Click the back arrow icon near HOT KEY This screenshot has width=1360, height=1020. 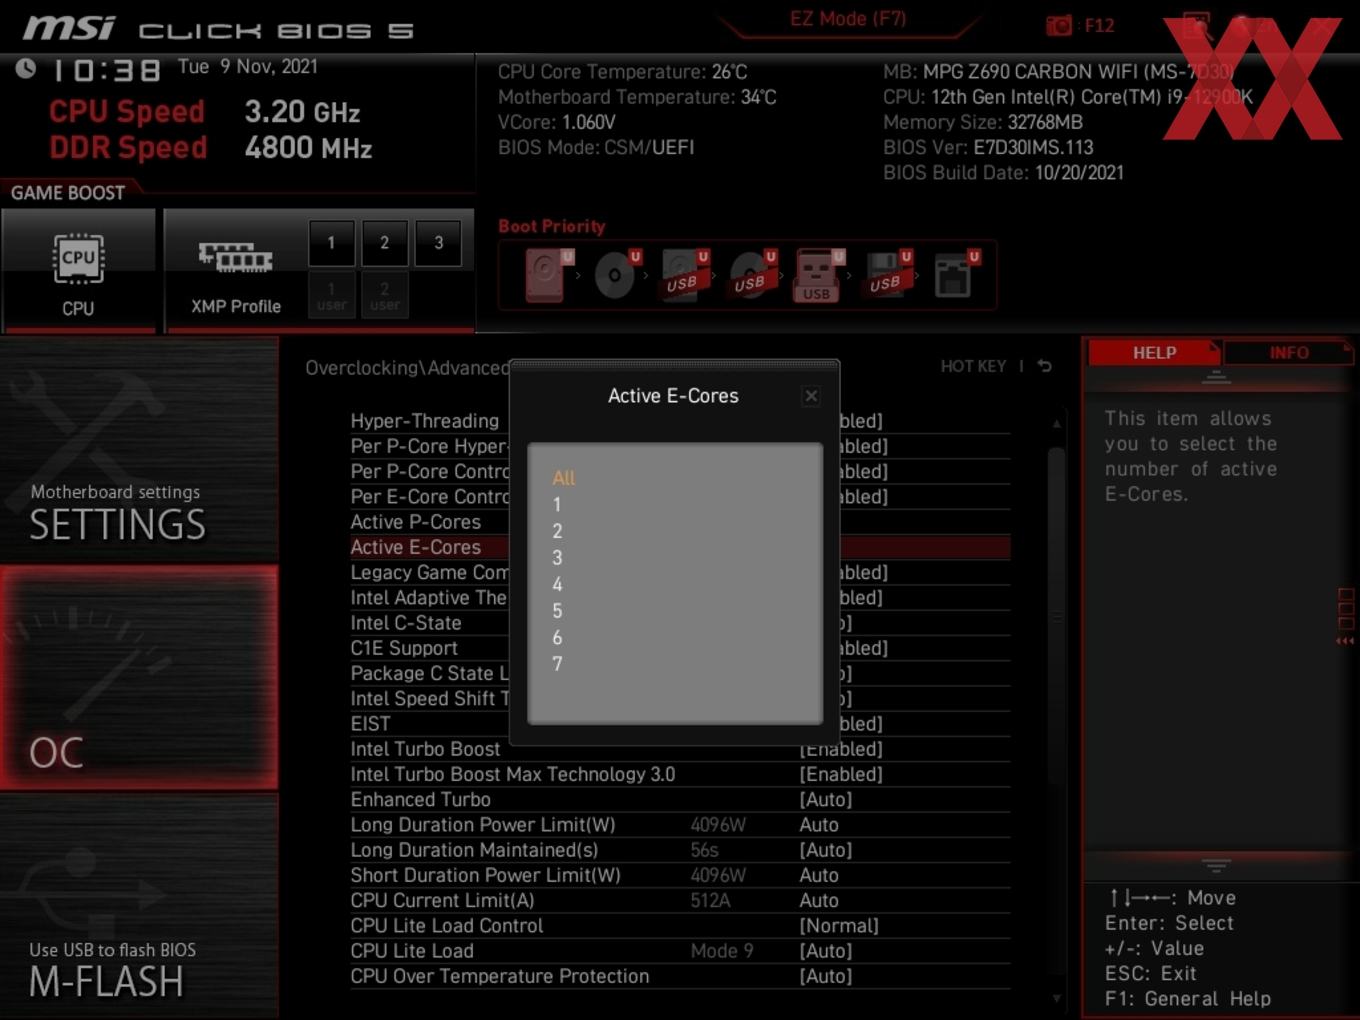[x=1045, y=366]
